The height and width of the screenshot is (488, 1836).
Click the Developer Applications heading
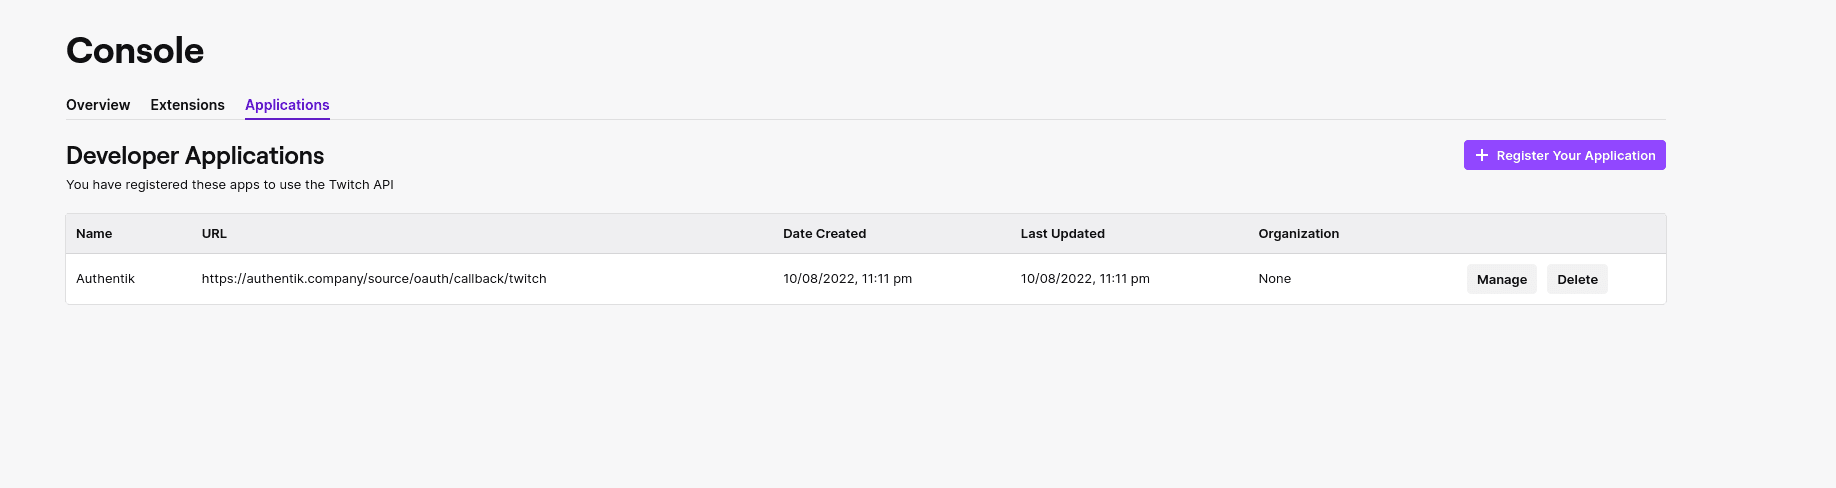click(195, 156)
